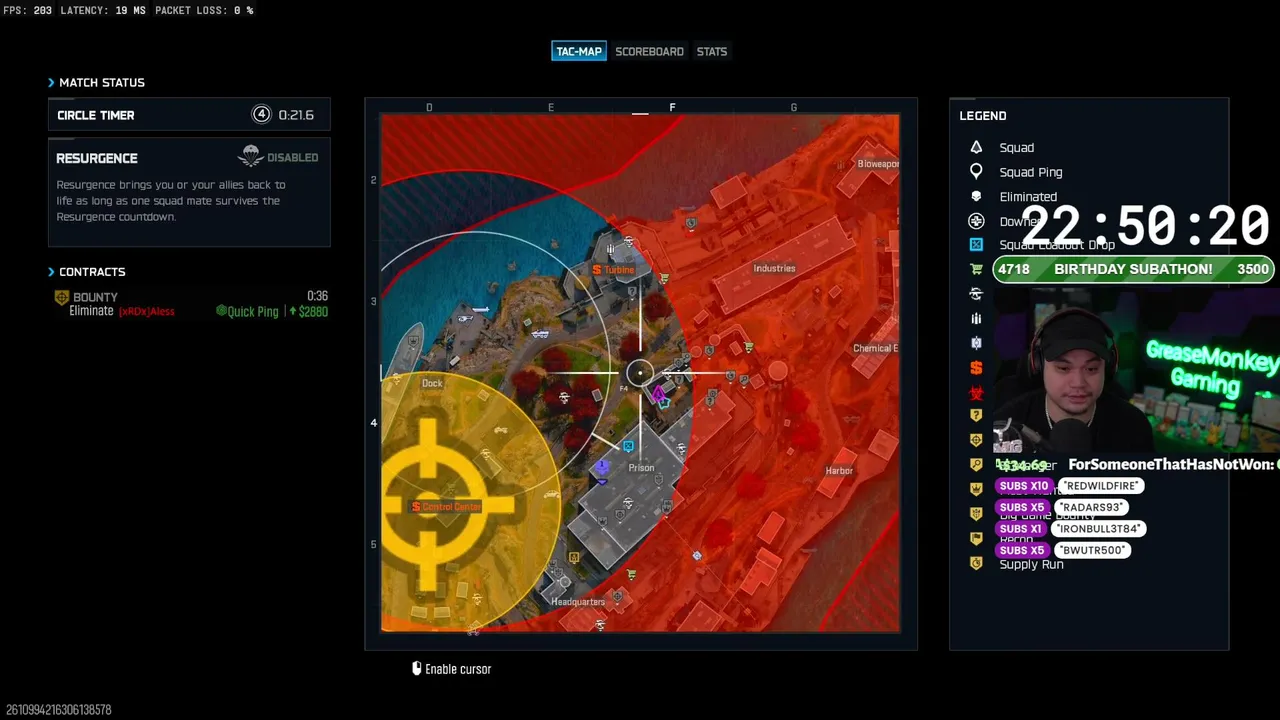Collapse the CONTRACTS section
The image size is (1280, 720).
(51, 272)
